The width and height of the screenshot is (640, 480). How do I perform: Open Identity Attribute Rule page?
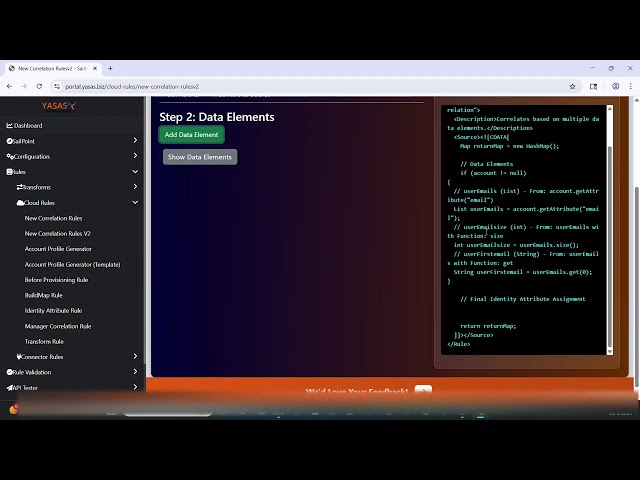[53, 311]
